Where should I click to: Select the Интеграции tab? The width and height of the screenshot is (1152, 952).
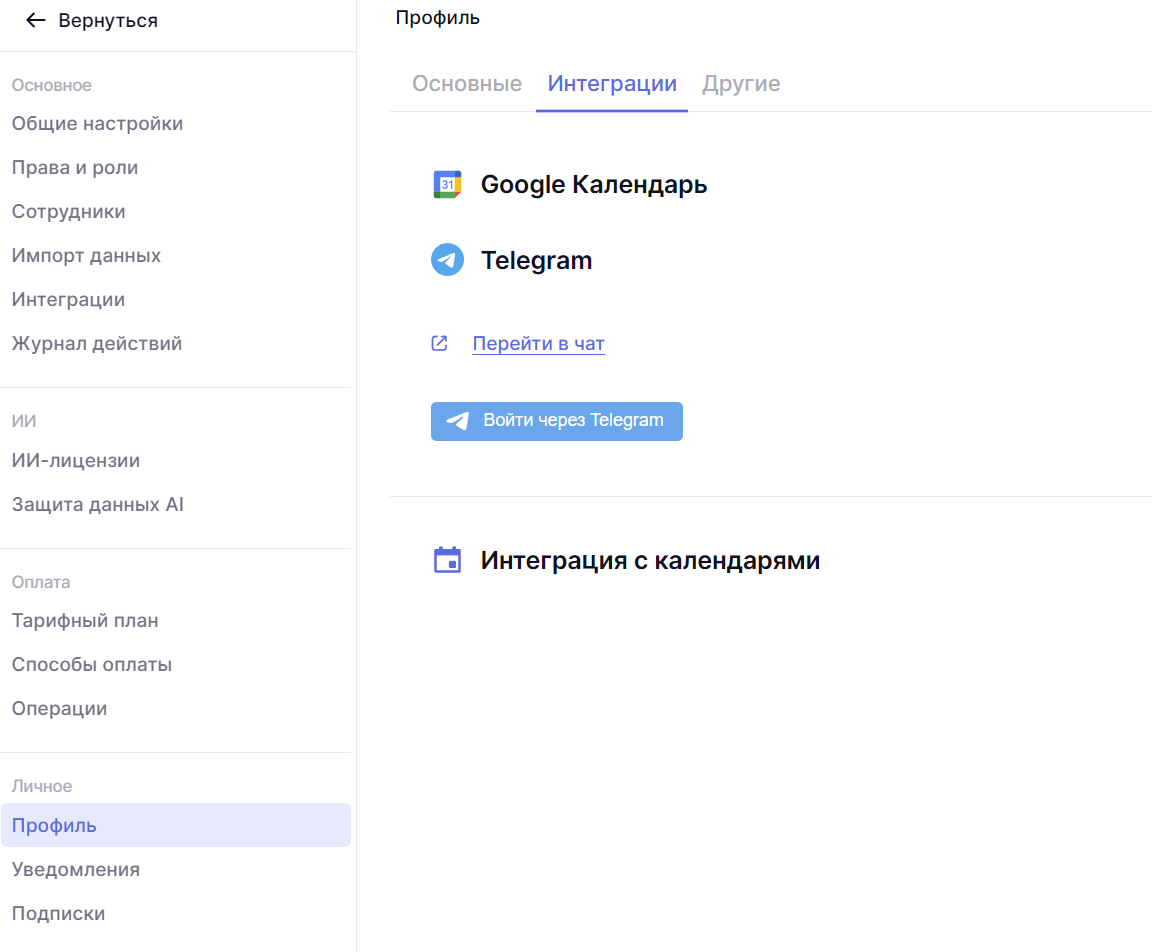(x=612, y=84)
